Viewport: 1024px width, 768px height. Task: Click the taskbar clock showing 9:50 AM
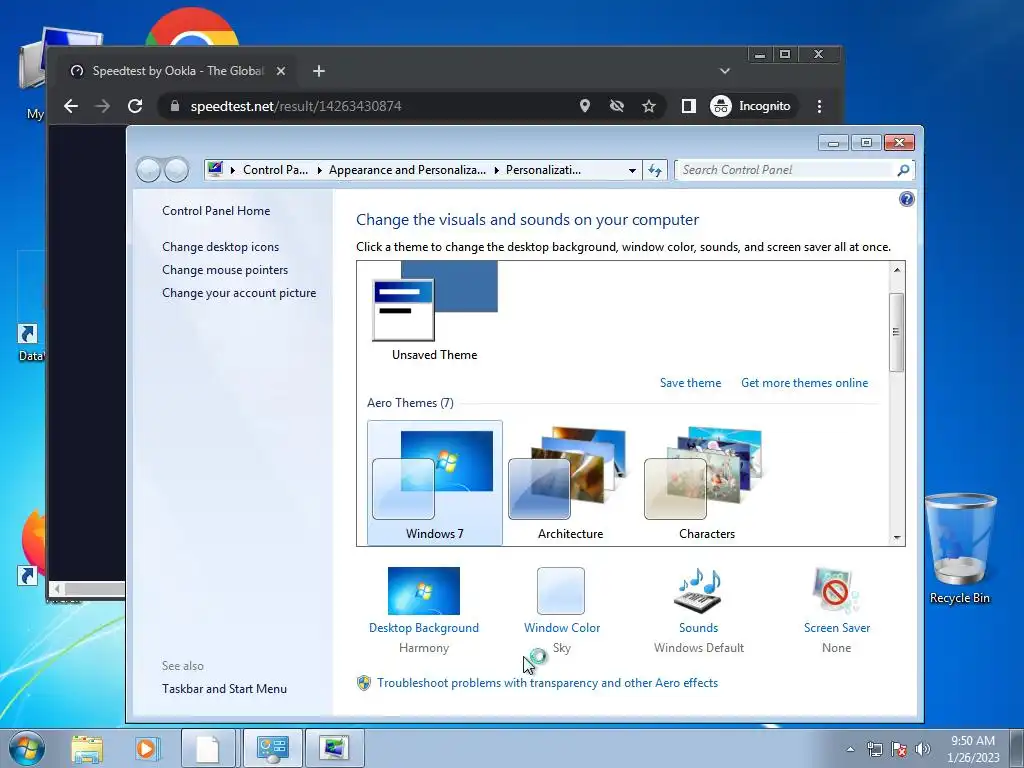pos(973,748)
